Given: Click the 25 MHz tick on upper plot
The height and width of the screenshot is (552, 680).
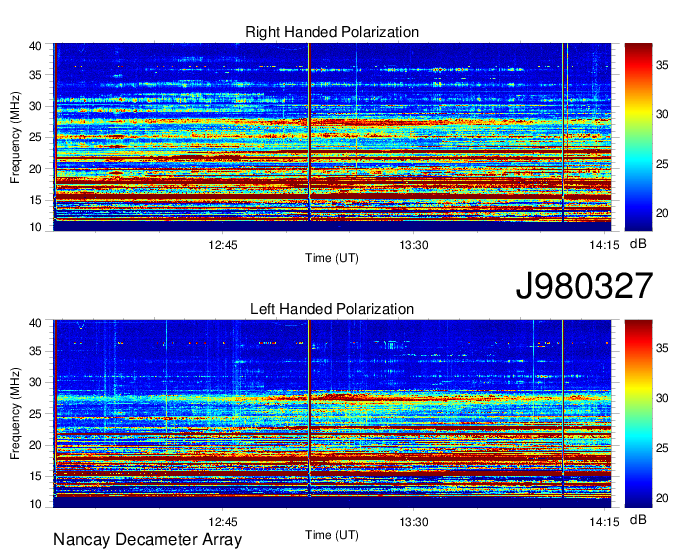Looking at the screenshot, I should [35, 137].
